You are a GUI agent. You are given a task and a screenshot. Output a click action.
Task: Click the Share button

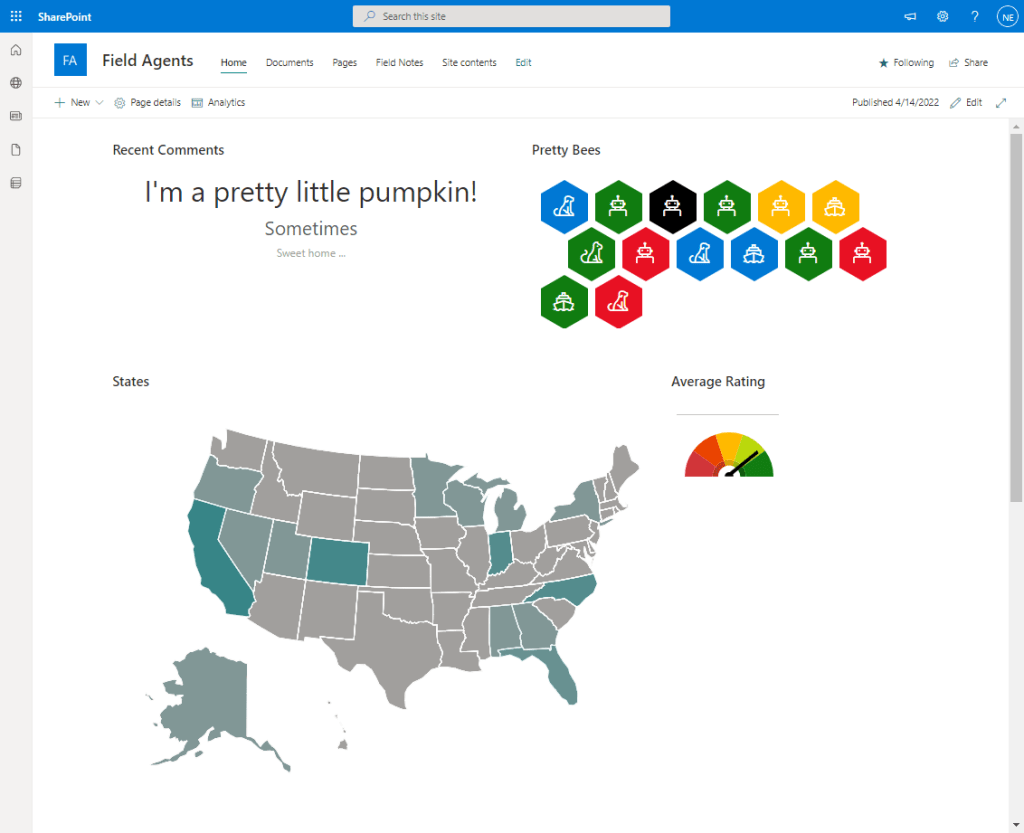click(968, 63)
